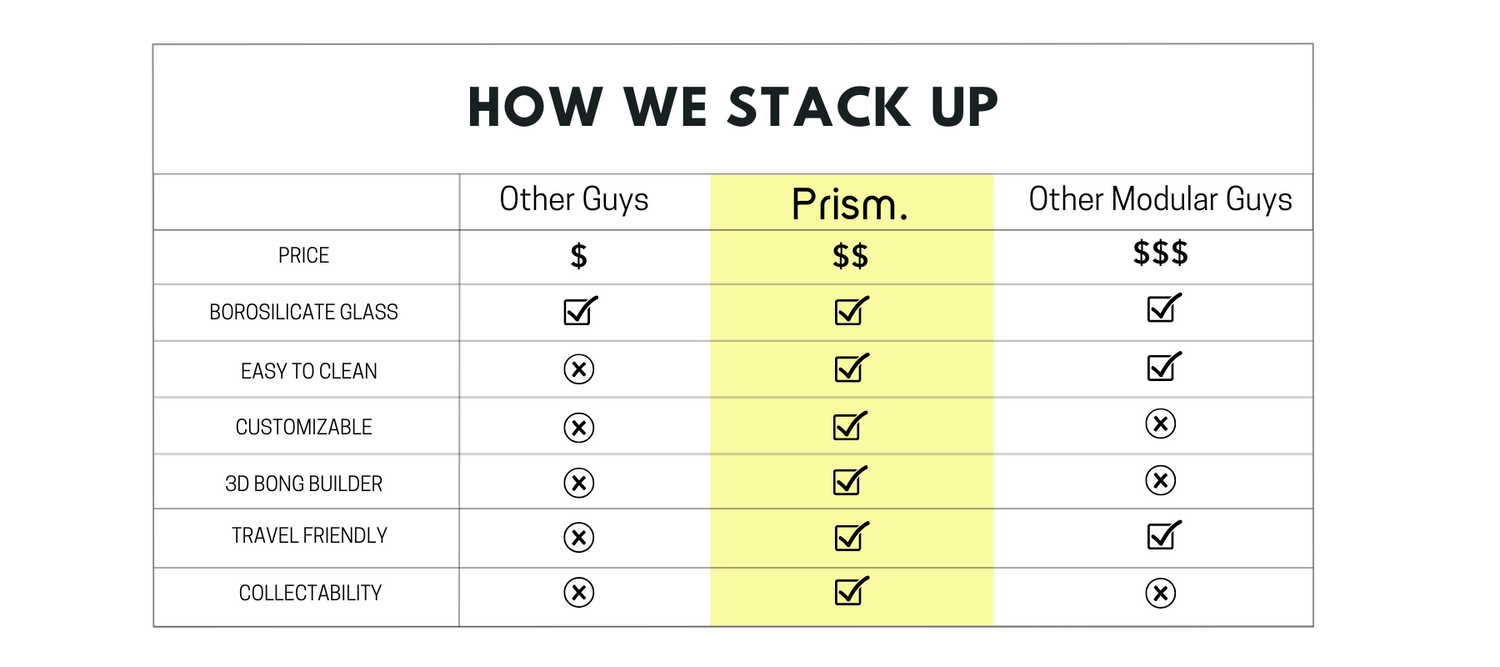Click Other Guys Collectability X icon
This screenshot has height=667, width=1500.
click(578, 593)
